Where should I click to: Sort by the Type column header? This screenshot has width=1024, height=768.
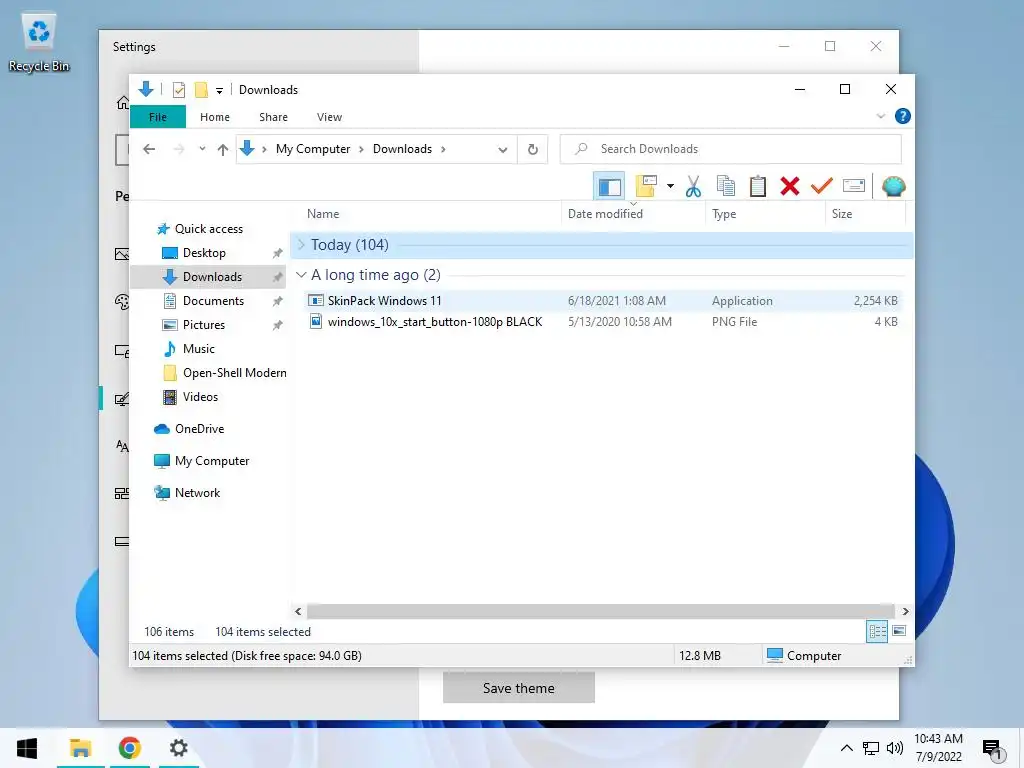tap(724, 214)
